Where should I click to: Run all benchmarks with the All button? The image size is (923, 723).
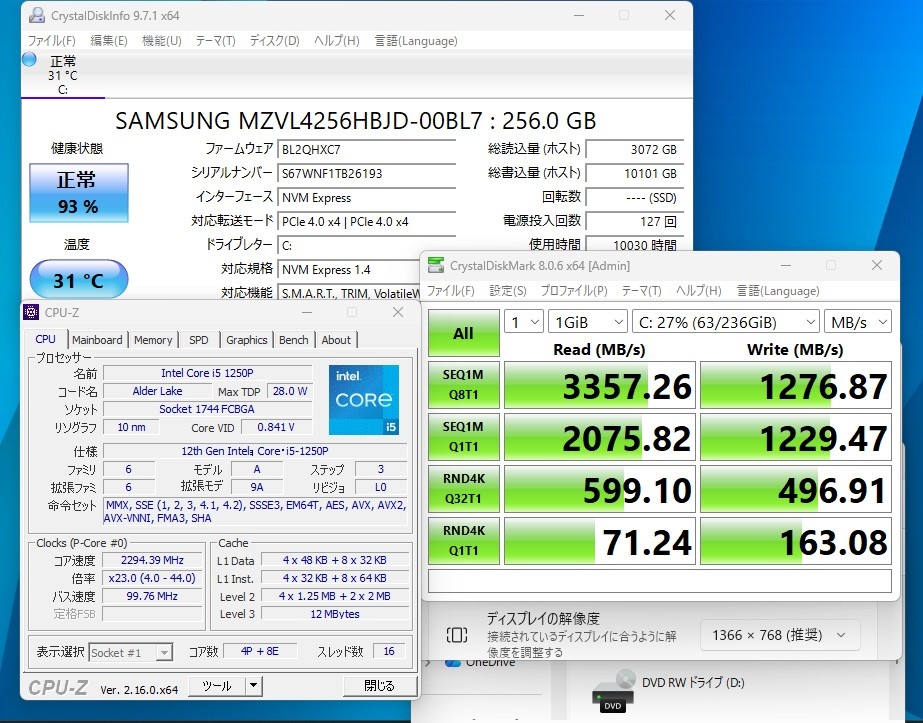(463, 333)
